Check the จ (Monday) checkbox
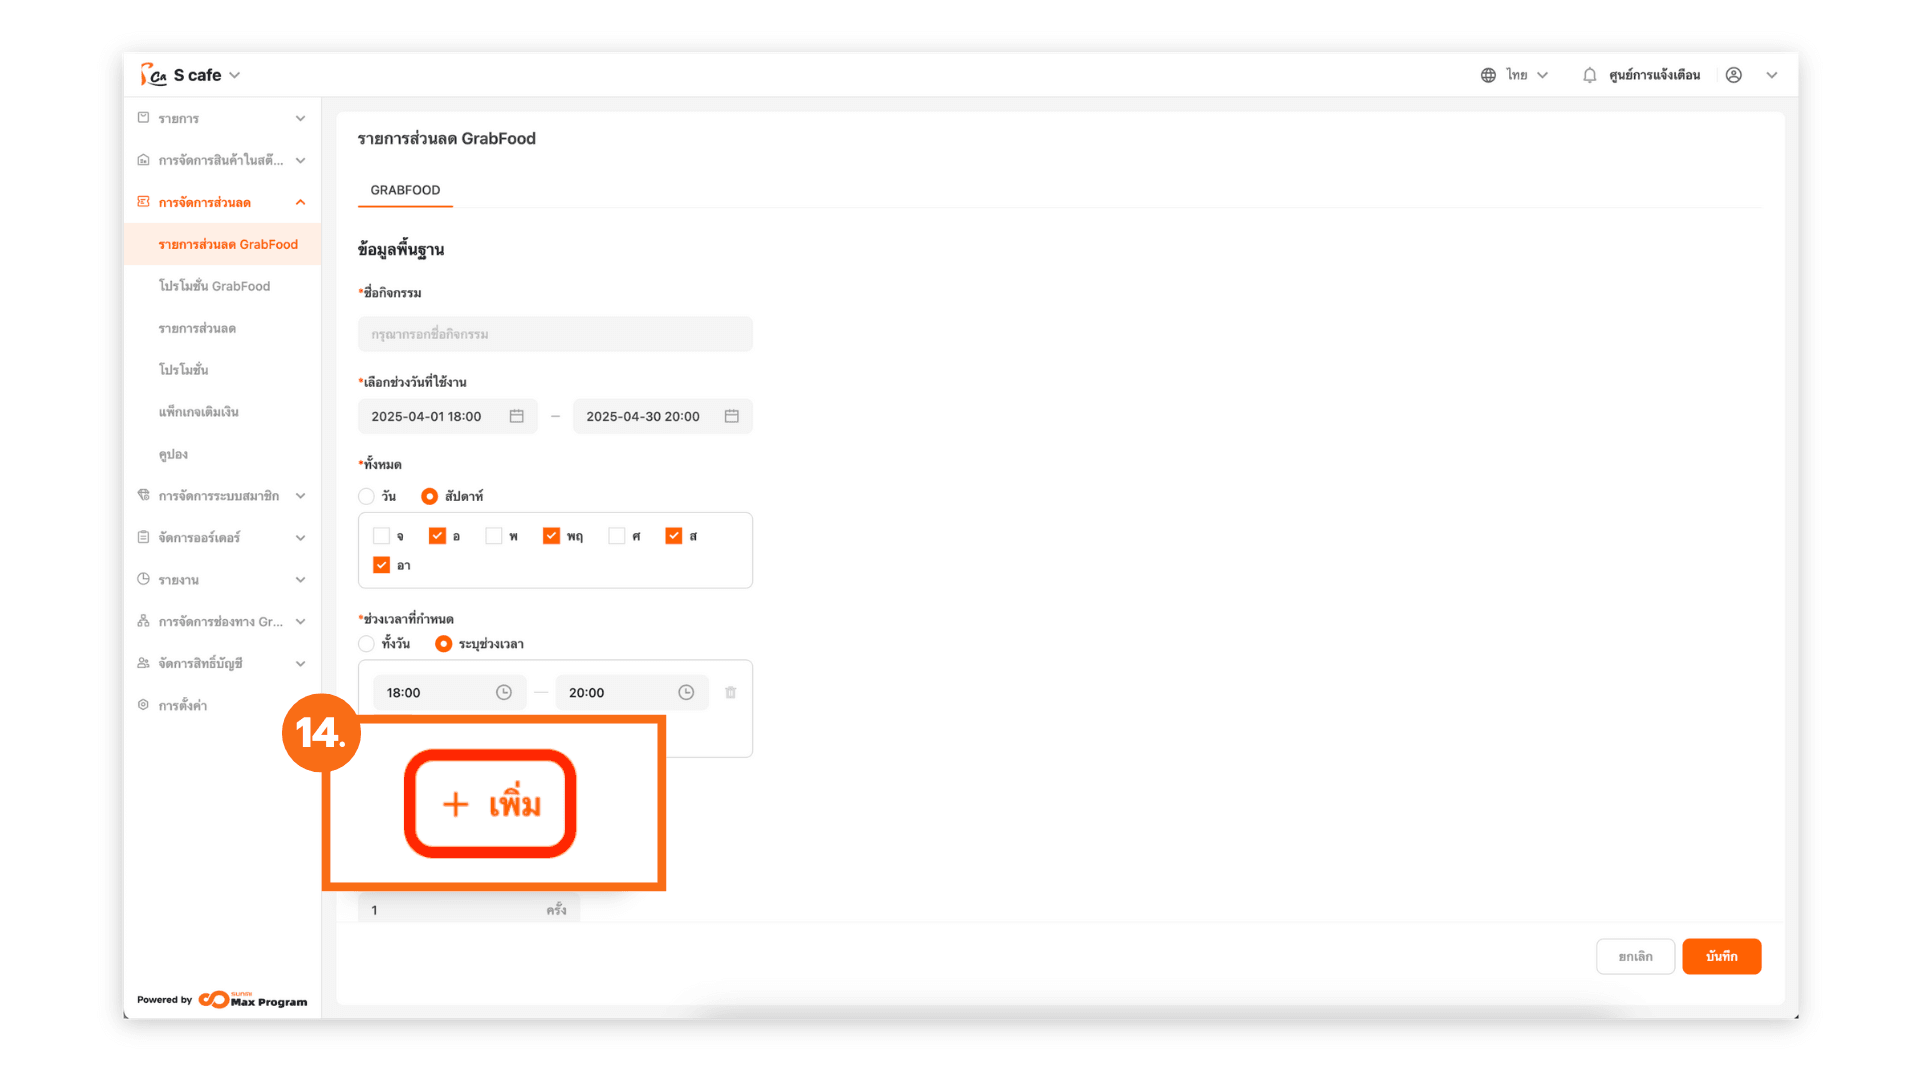The image size is (1920, 1080). (x=381, y=536)
